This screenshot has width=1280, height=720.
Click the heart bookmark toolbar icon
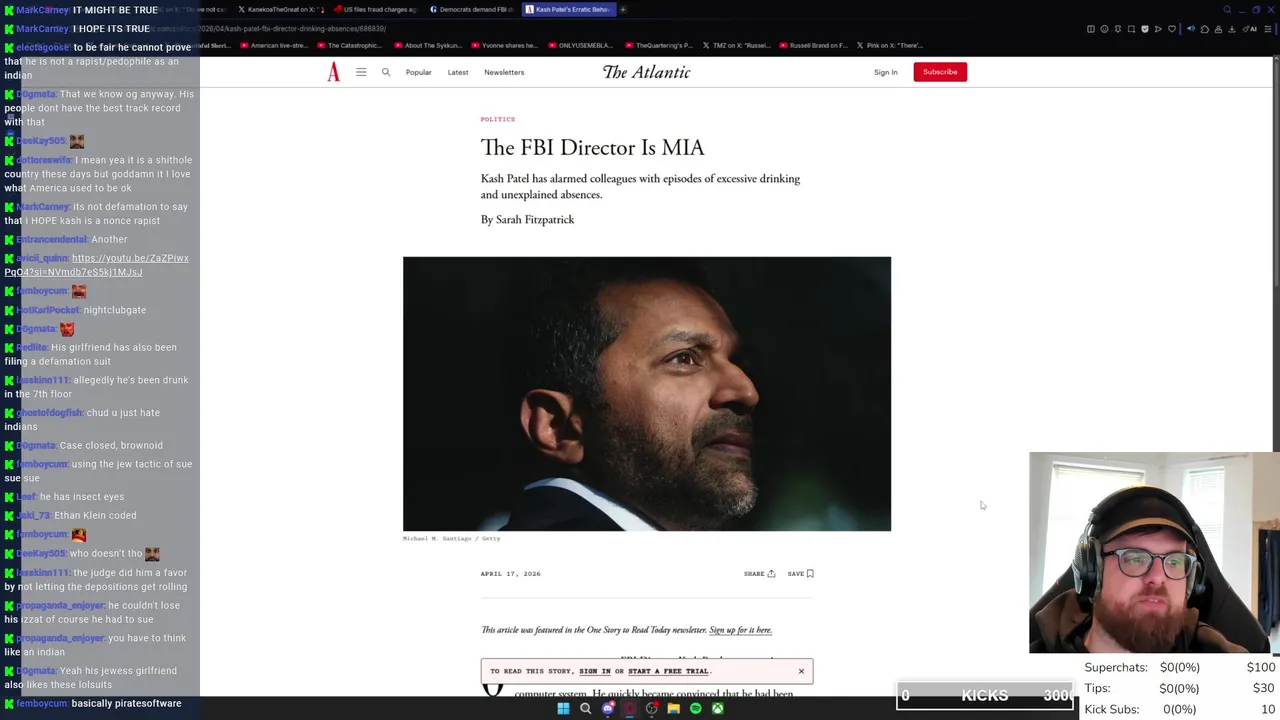coord(1172,29)
